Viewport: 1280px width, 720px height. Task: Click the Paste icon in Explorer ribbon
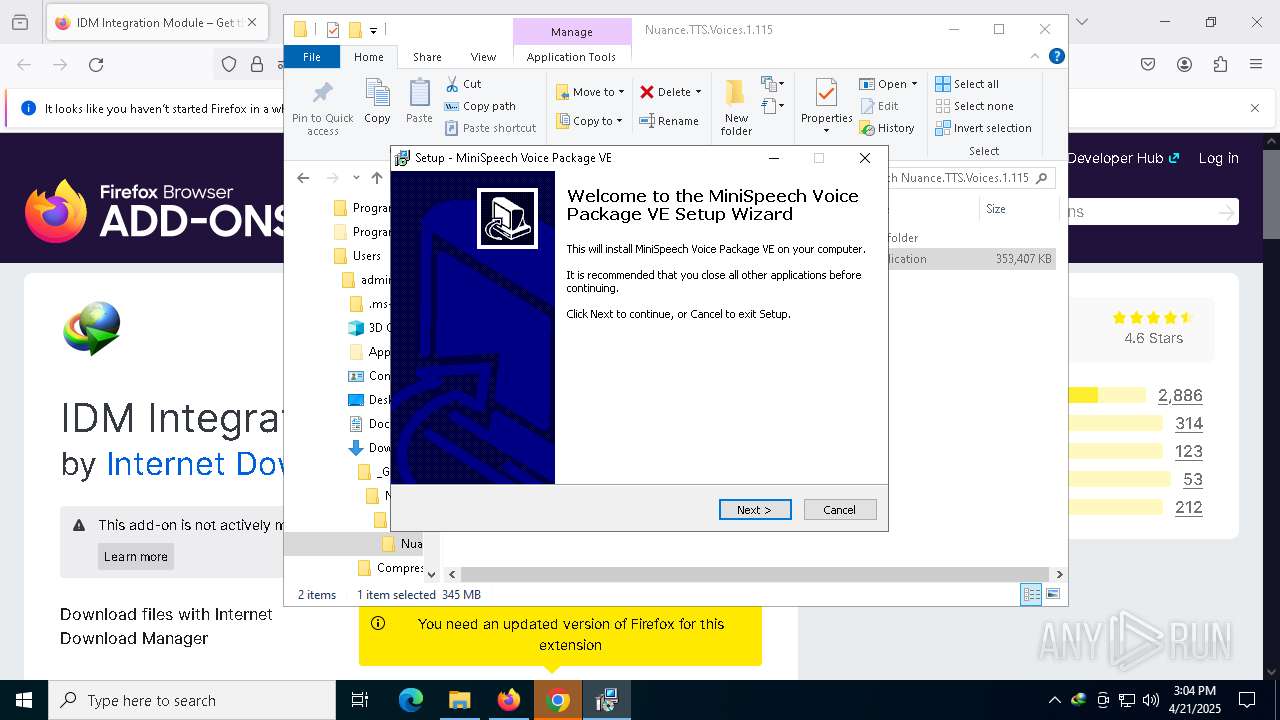click(x=419, y=102)
